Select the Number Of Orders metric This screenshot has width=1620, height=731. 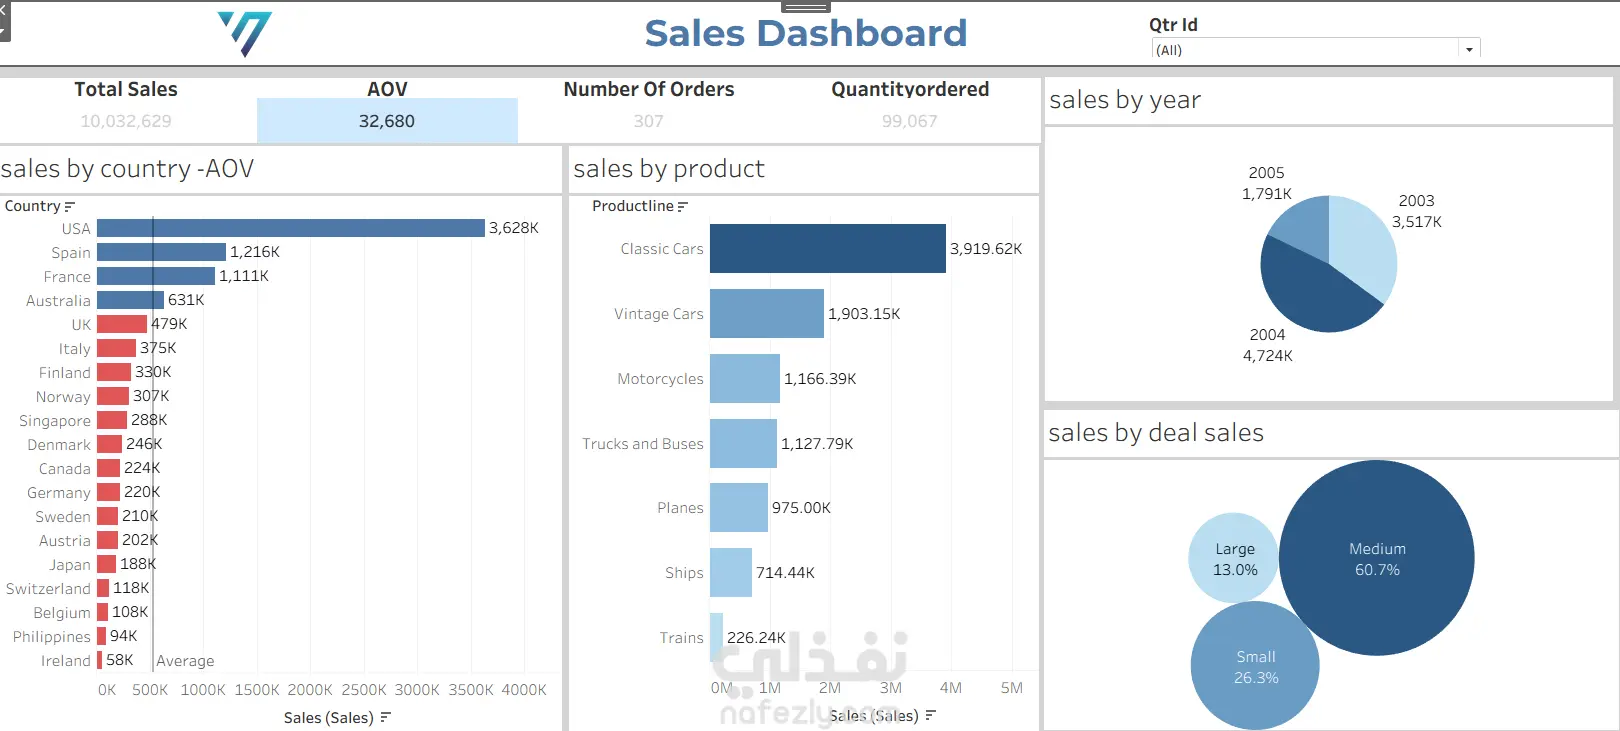tap(649, 105)
